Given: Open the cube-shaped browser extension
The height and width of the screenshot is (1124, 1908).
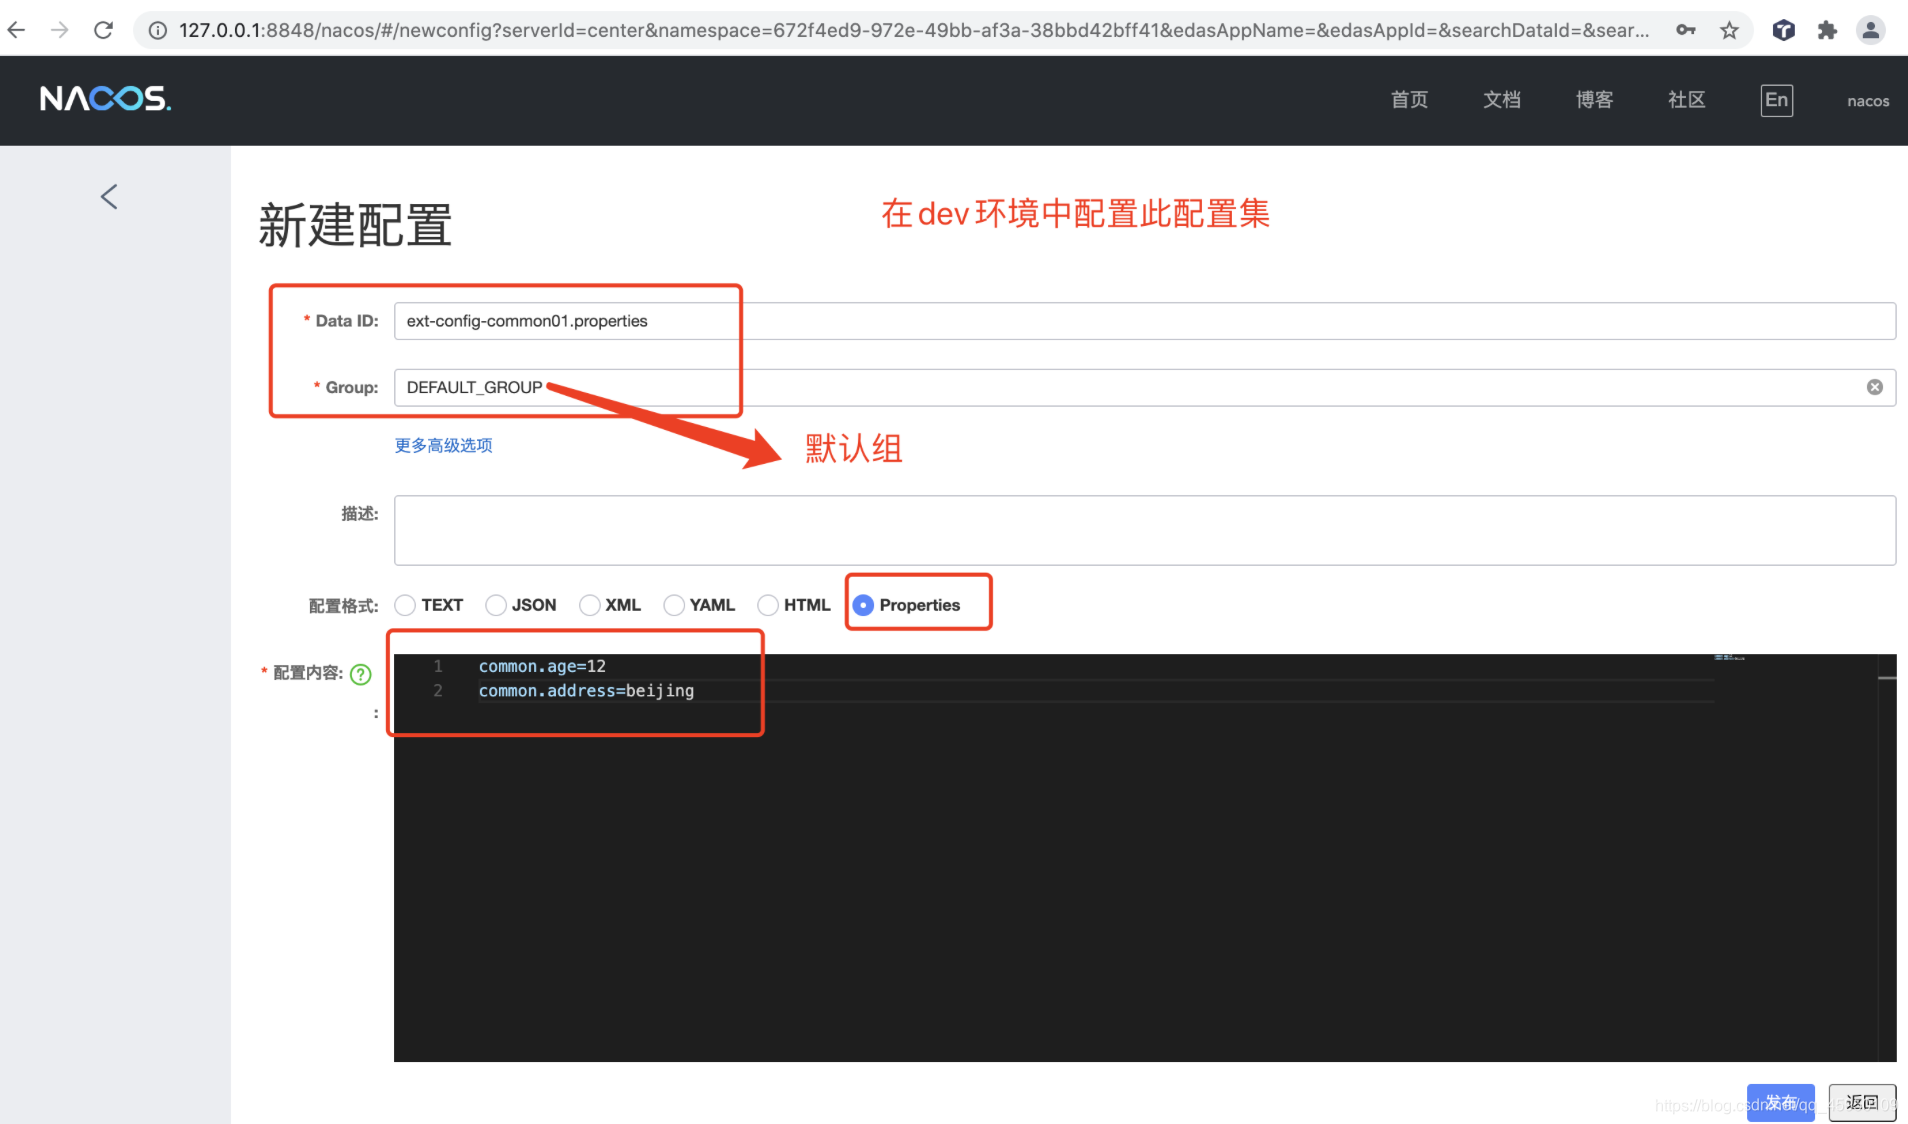Looking at the screenshot, I should point(1783,30).
